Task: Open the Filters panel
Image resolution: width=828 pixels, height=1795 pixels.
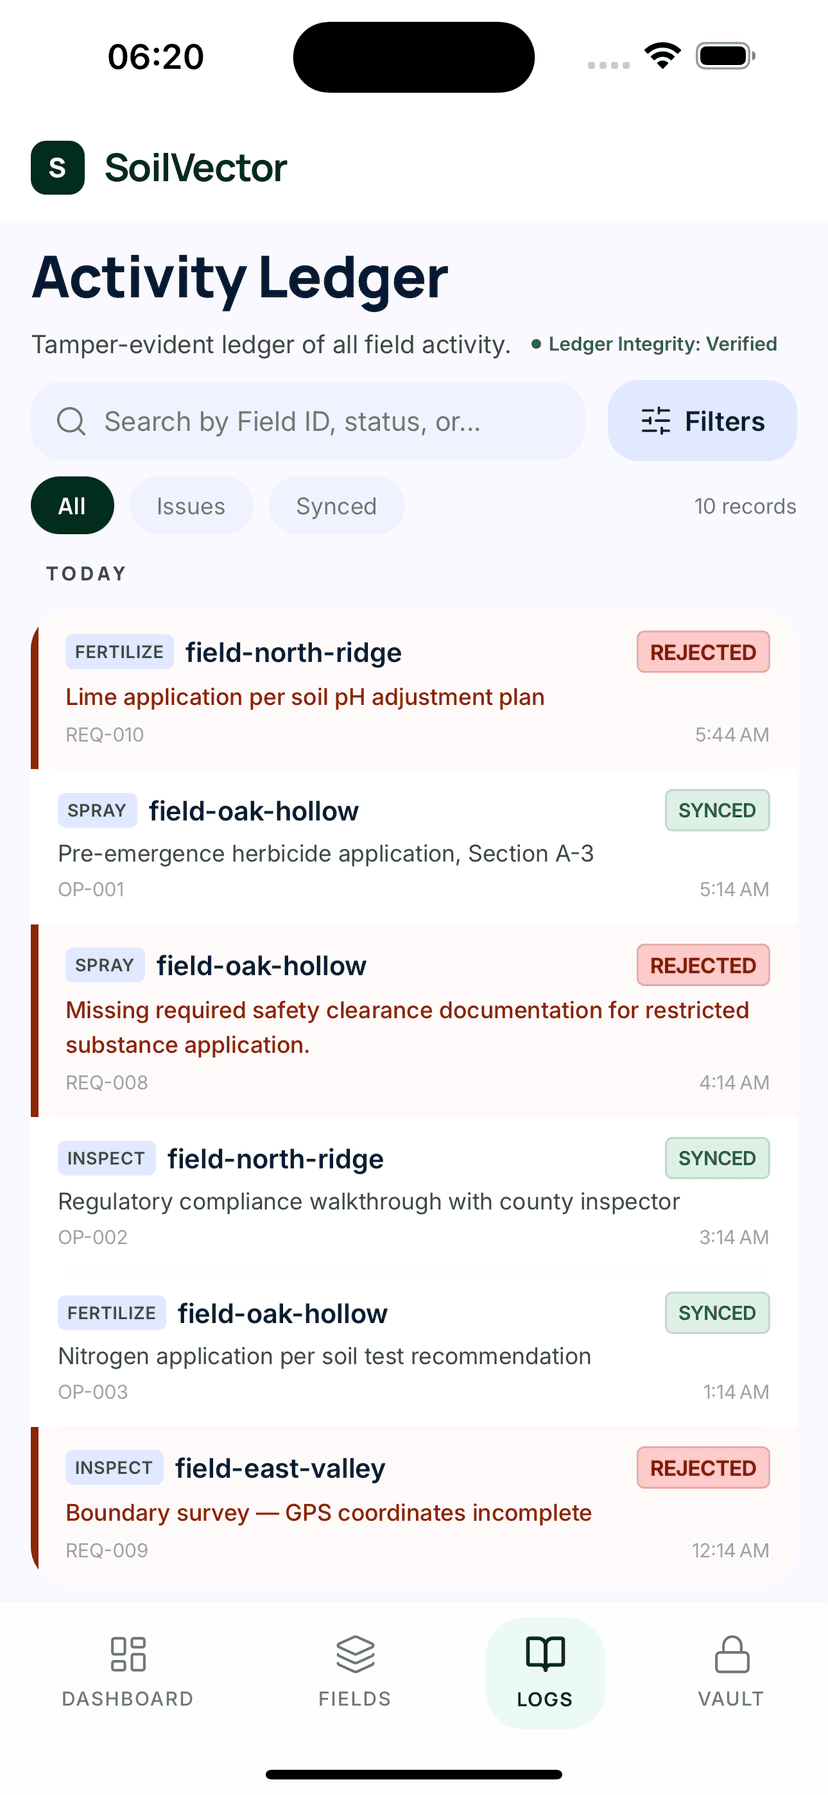Action: click(702, 421)
